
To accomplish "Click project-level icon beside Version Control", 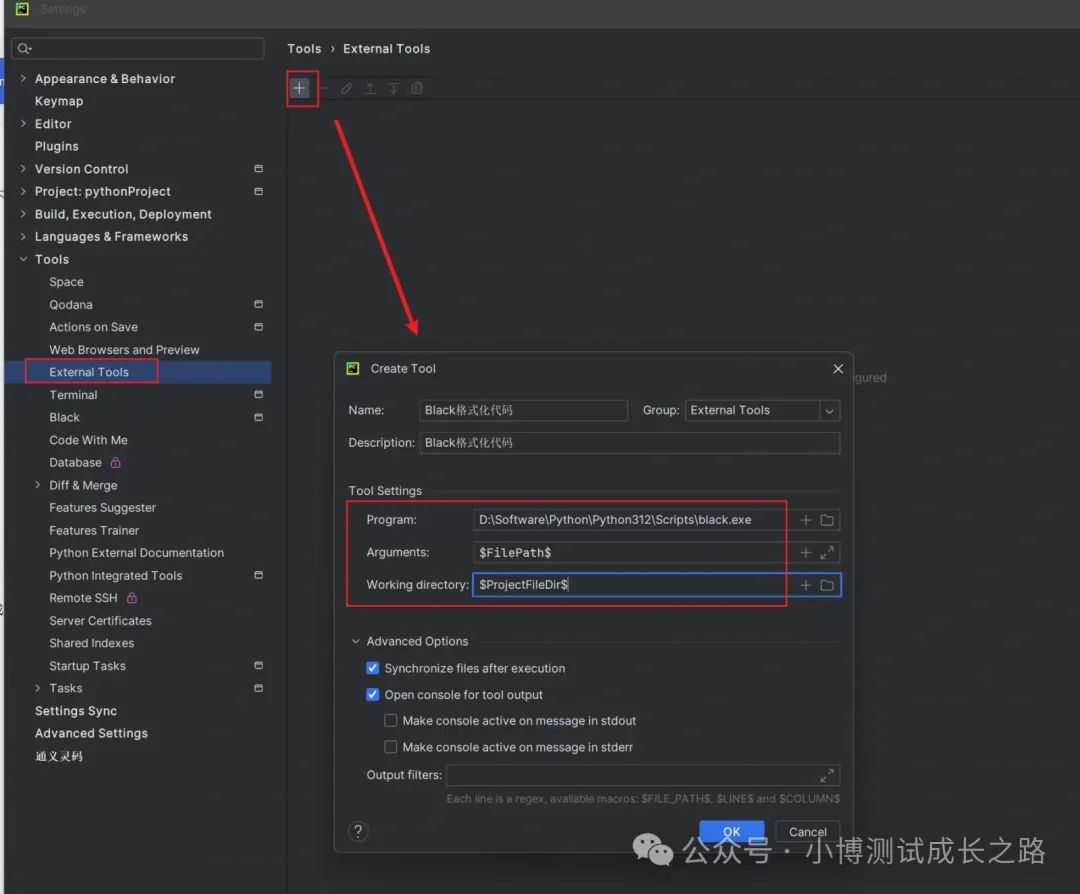I will tap(258, 169).
